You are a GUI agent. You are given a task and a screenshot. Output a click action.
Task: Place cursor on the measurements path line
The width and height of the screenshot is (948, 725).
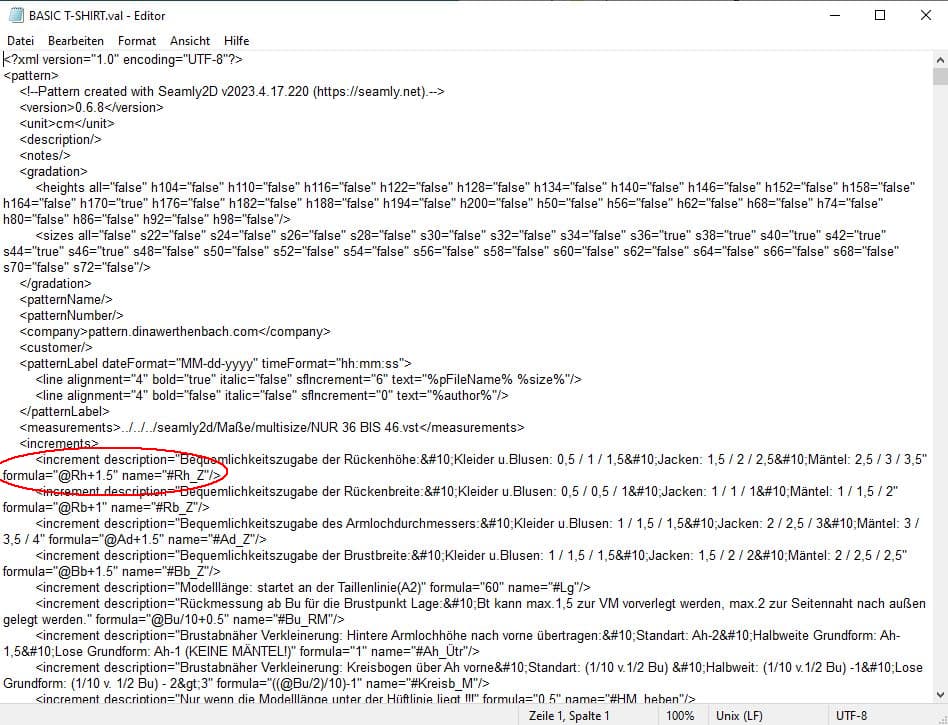(270, 427)
